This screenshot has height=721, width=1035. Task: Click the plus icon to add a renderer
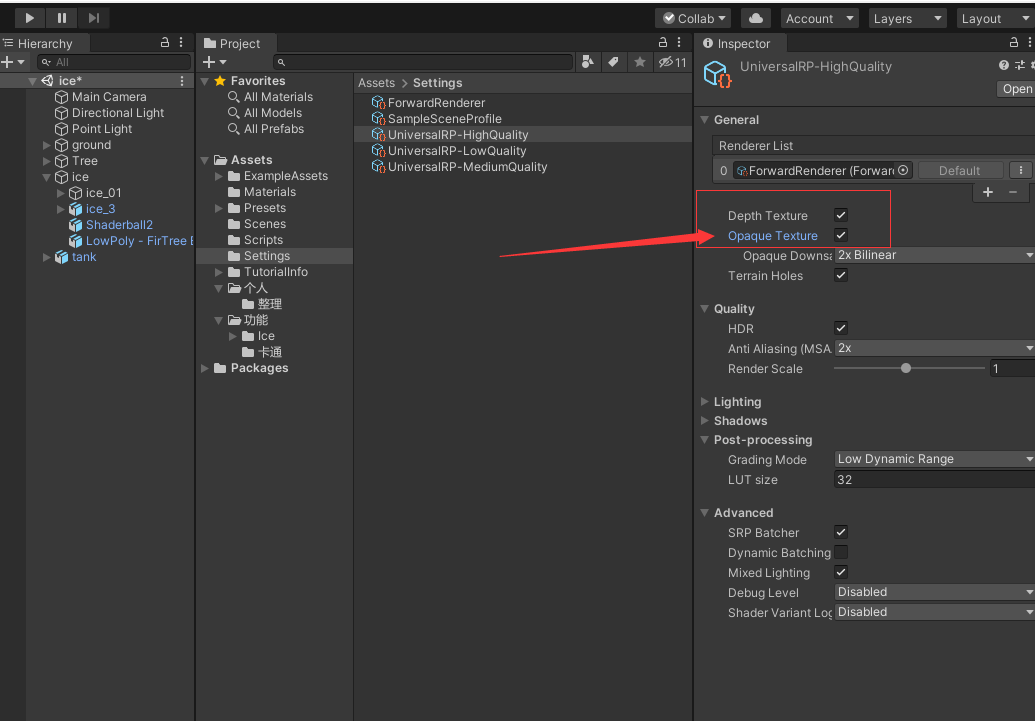point(988,192)
